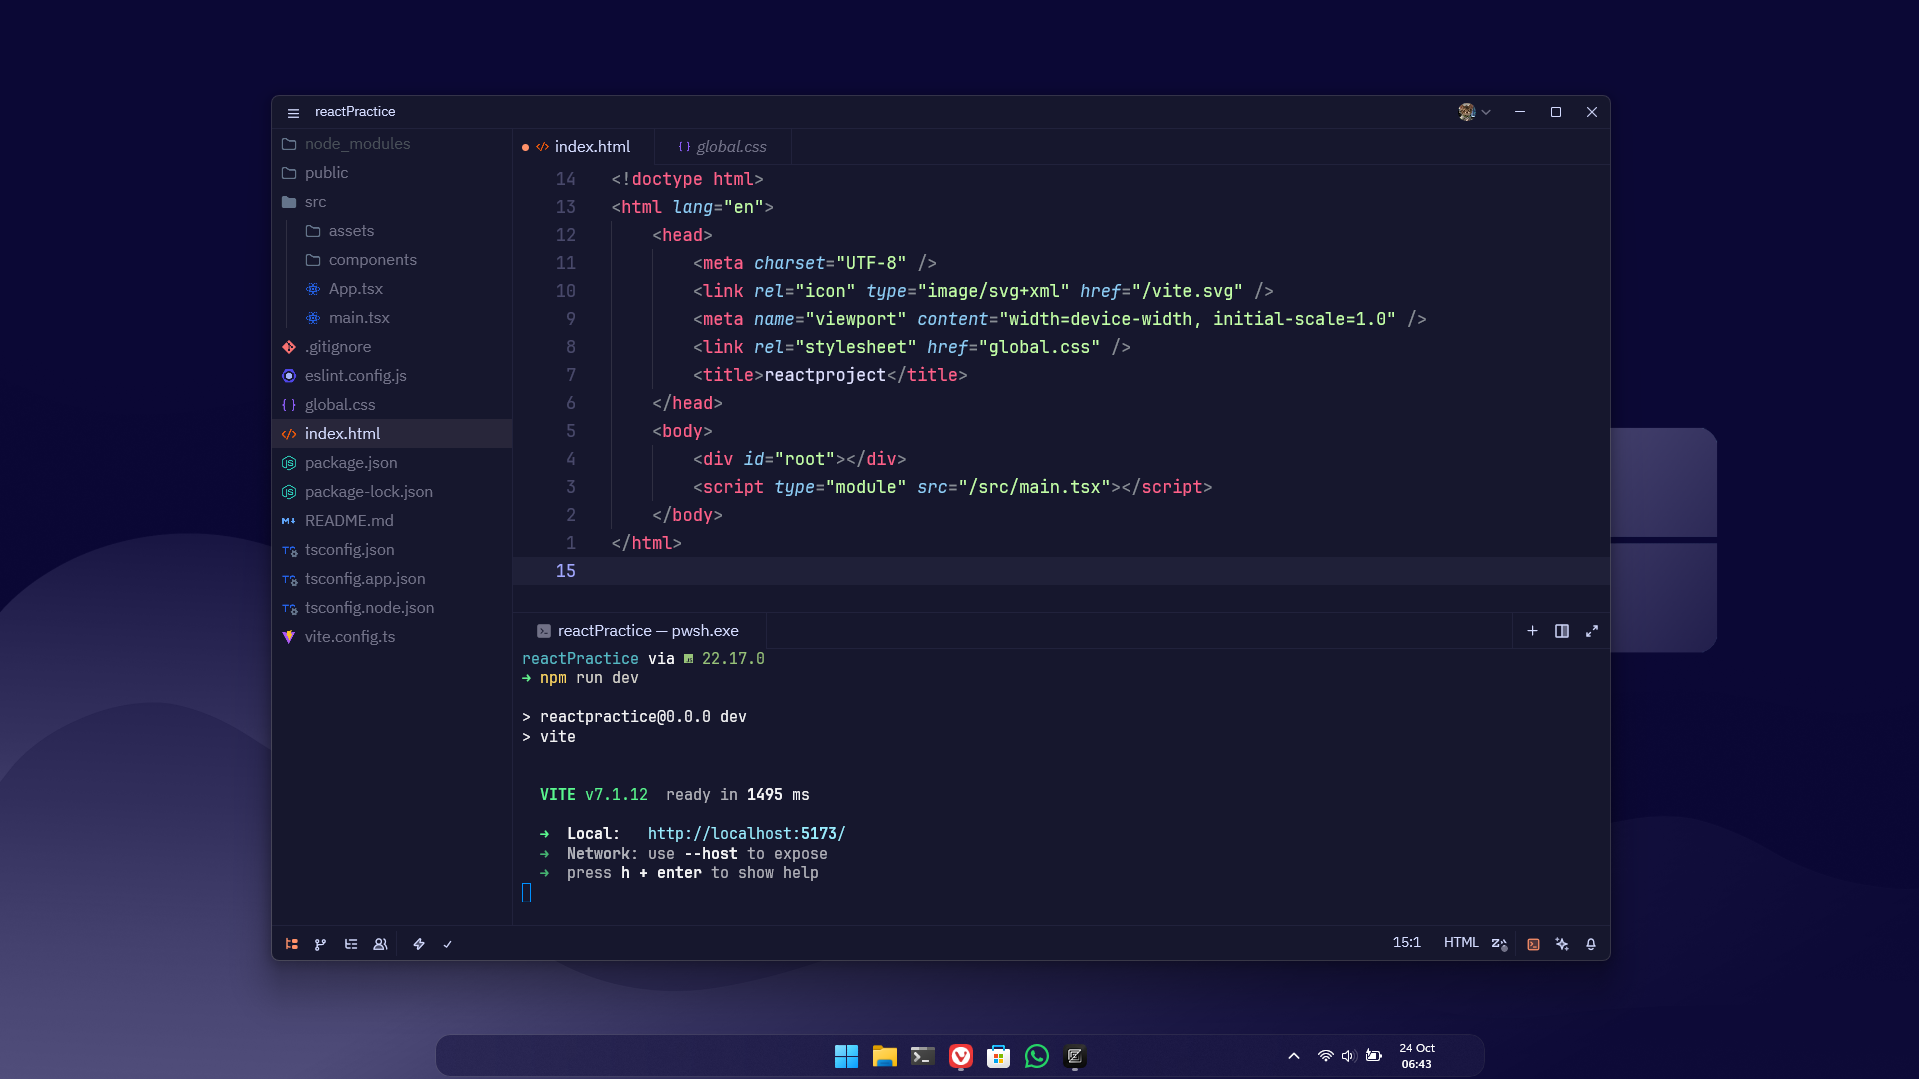Select the reactPractice — pwsh.exe terminal tab

(640, 631)
